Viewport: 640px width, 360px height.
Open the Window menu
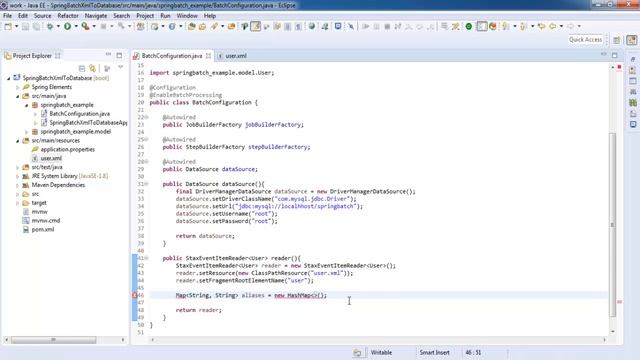187,16
